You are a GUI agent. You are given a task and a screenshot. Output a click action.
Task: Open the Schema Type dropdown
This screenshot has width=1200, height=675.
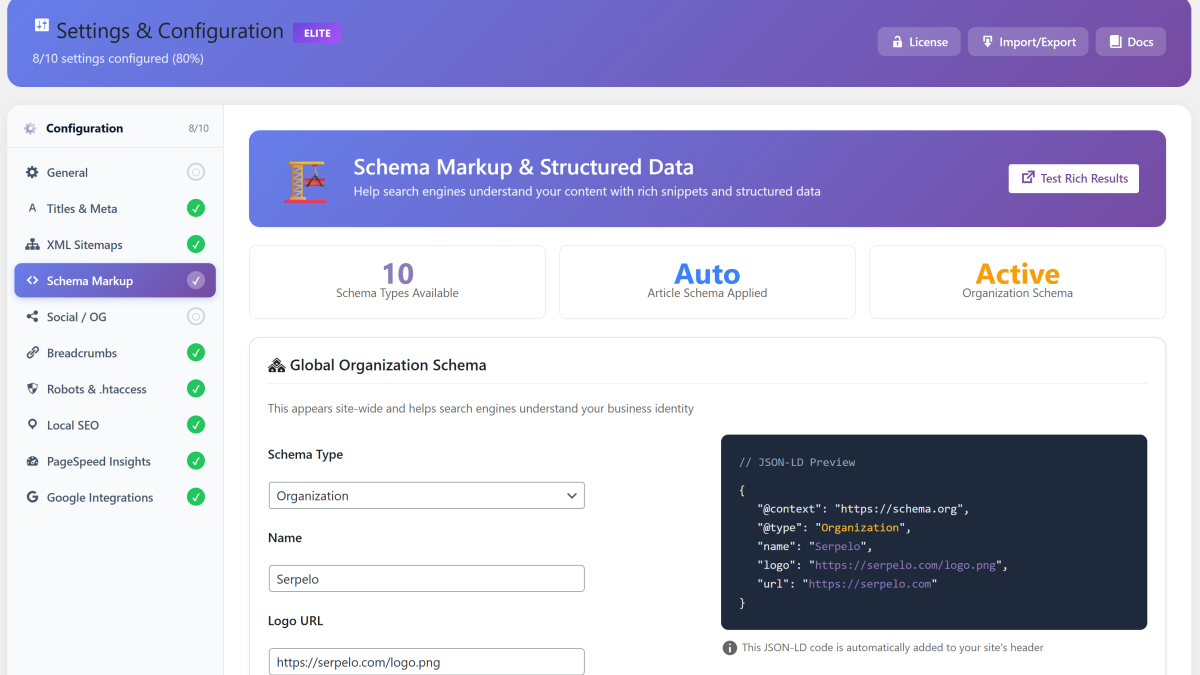(x=426, y=495)
